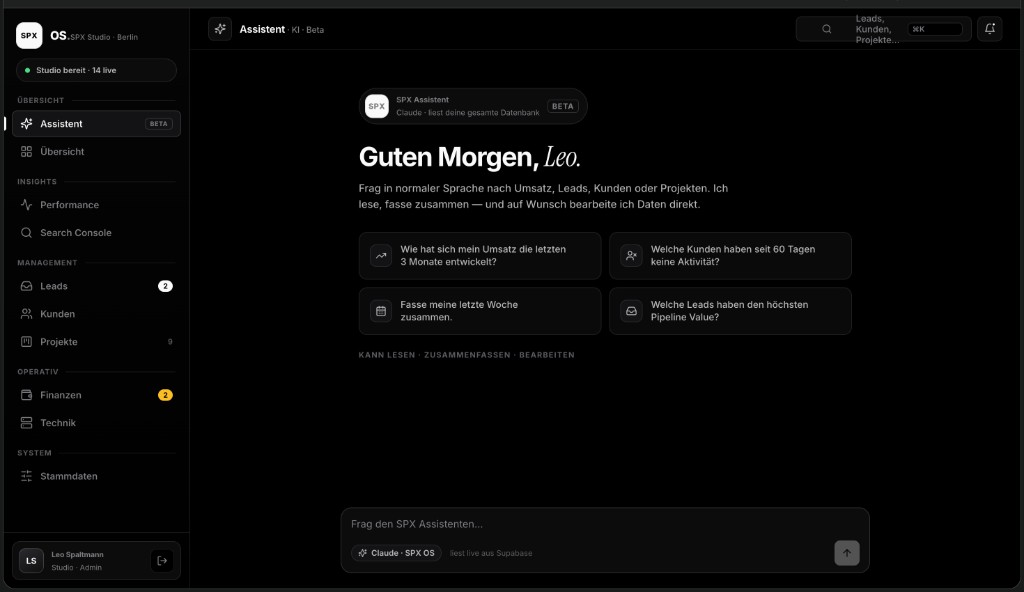The height and width of the screenshot is (592, 1024).
Task: Click the Finanzen wallet icon
Action: pos(26,395)
